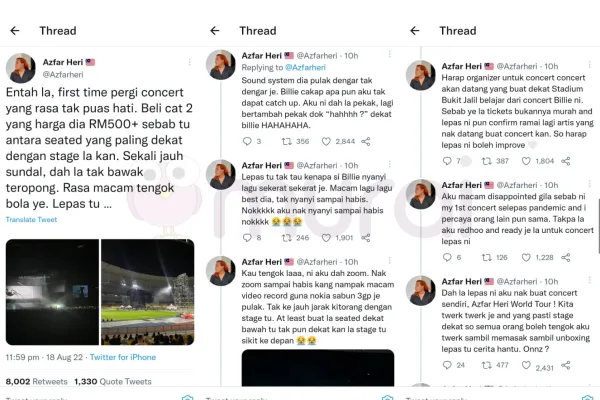Open more options on Harap organizer tweet
The height and width of the screenshot is (400, 600).
pos(589,65)
